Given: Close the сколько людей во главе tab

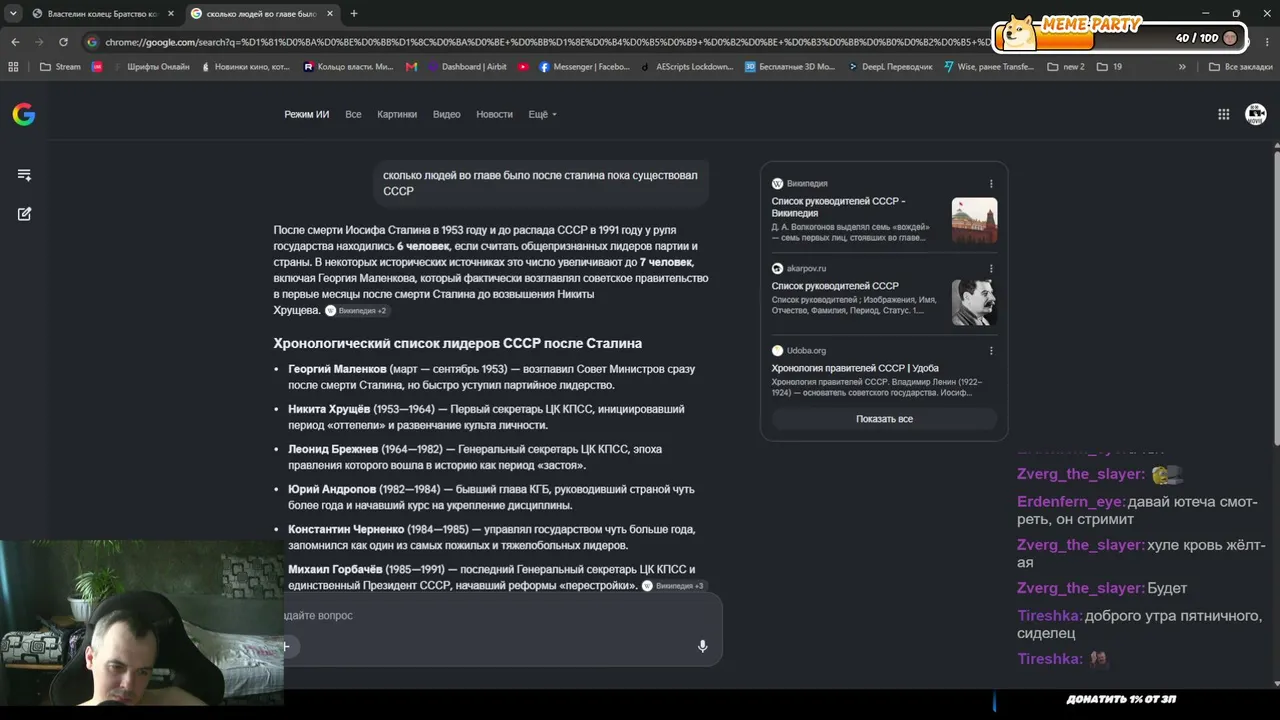Looking at the screenshot, I should point(330,14).
